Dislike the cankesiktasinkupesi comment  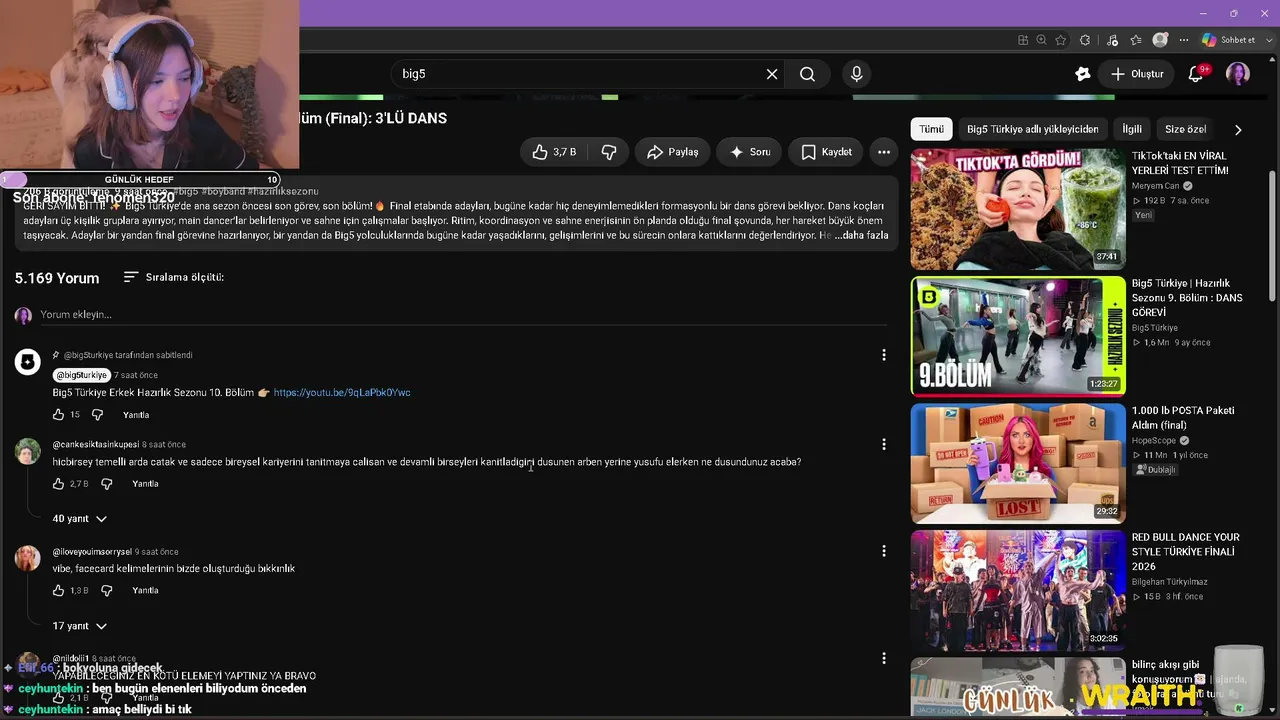pos(107,484)
